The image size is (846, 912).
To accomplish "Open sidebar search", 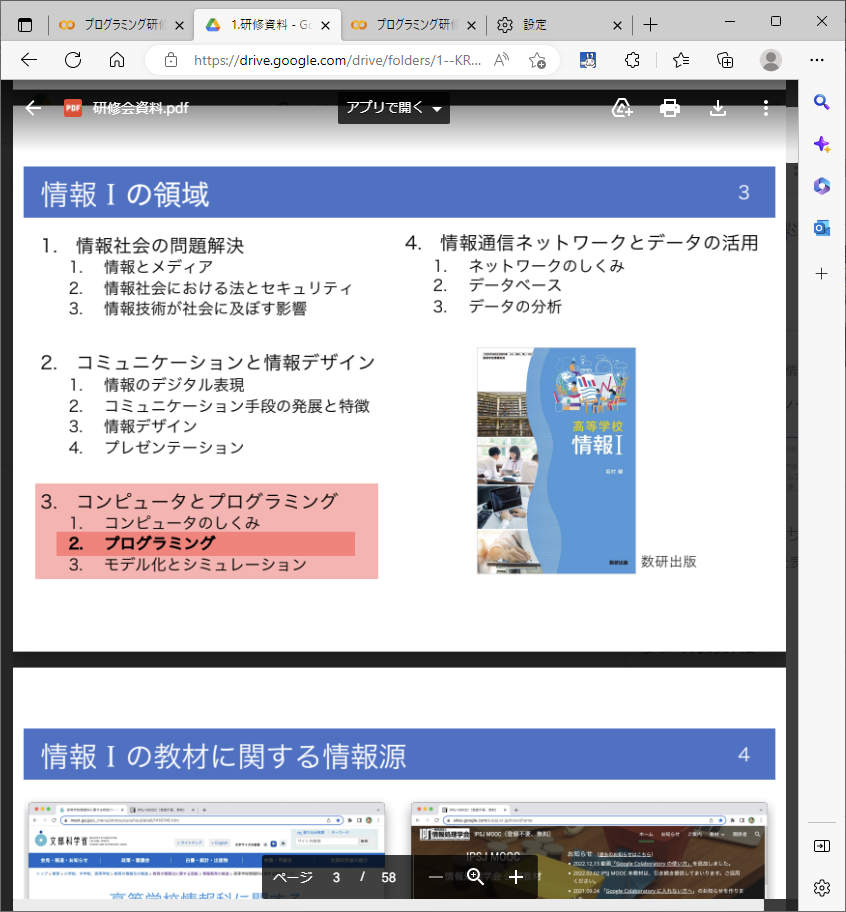I will coord(821,103).
